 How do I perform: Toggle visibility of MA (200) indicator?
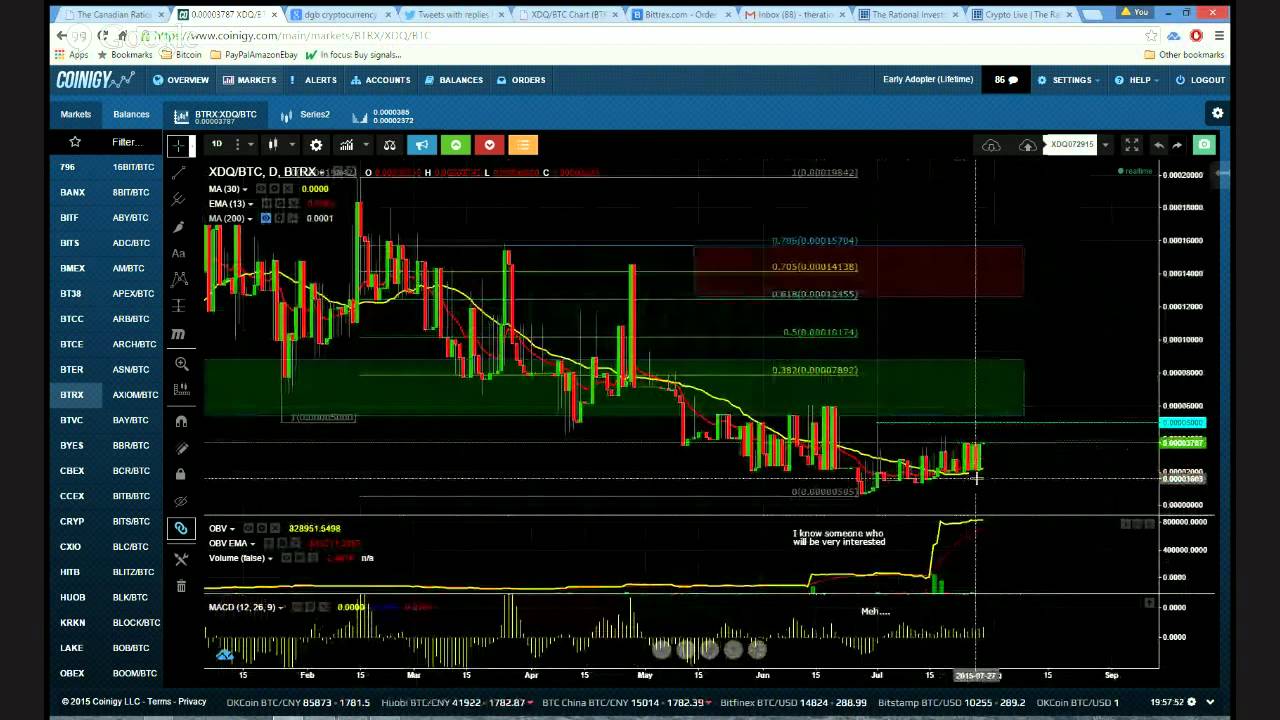[x=266, y=218]
